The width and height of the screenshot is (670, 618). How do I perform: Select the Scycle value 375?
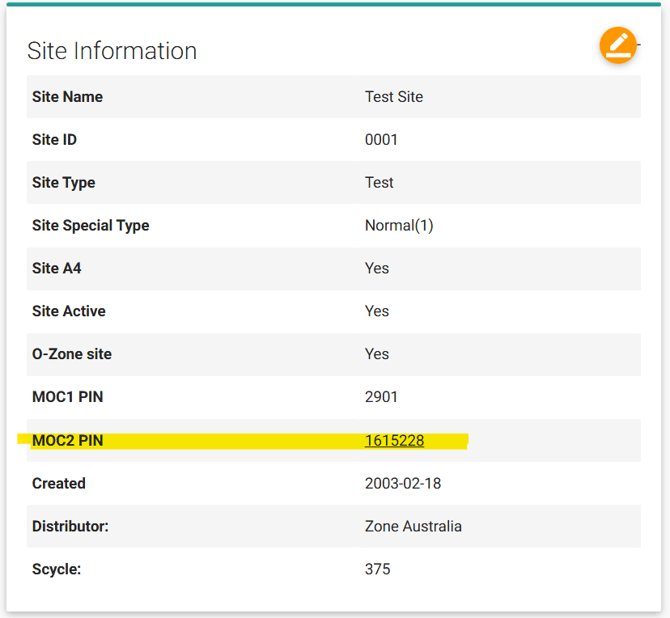point(377,569)
